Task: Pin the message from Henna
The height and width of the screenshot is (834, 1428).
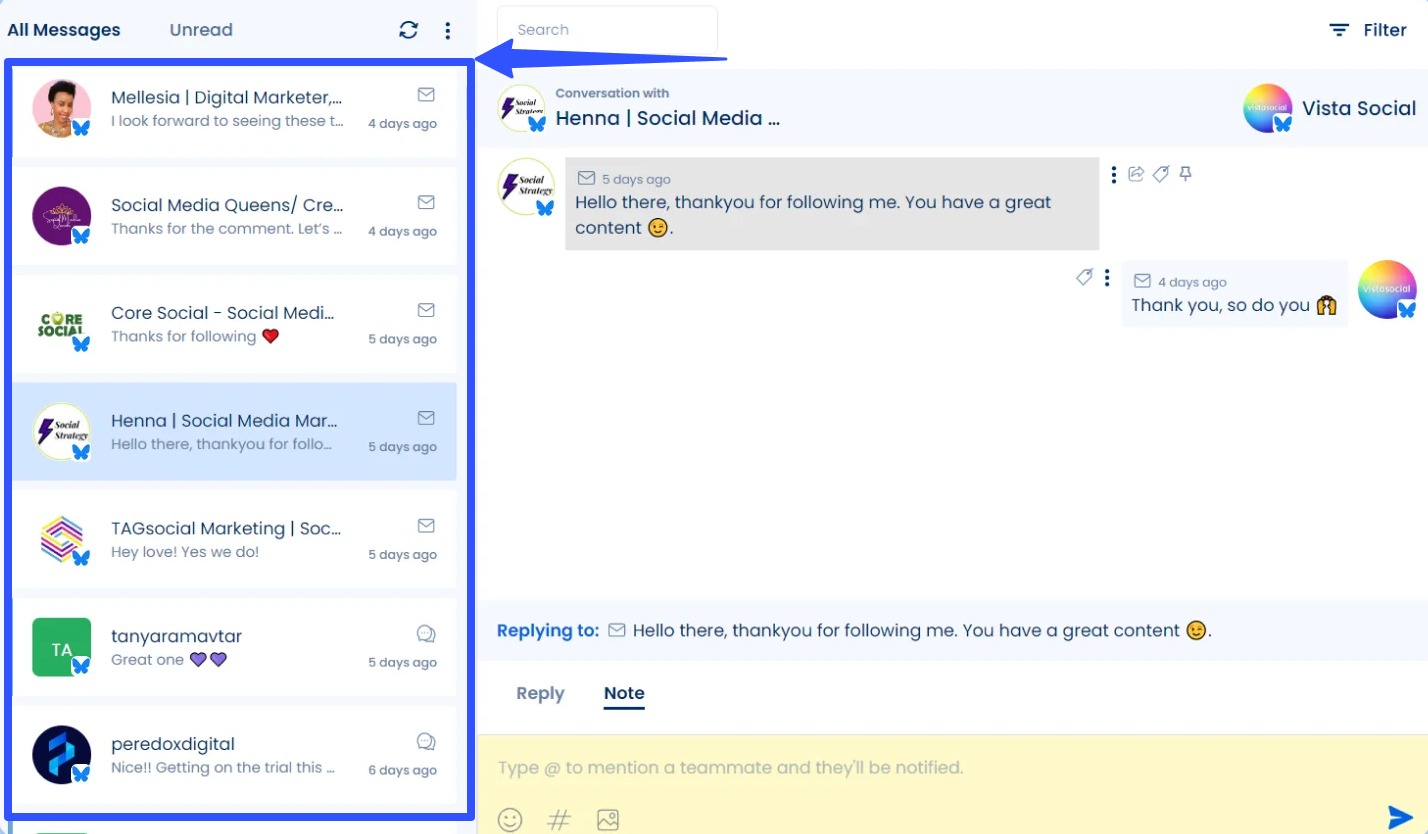Action: tap(1185, 173)
